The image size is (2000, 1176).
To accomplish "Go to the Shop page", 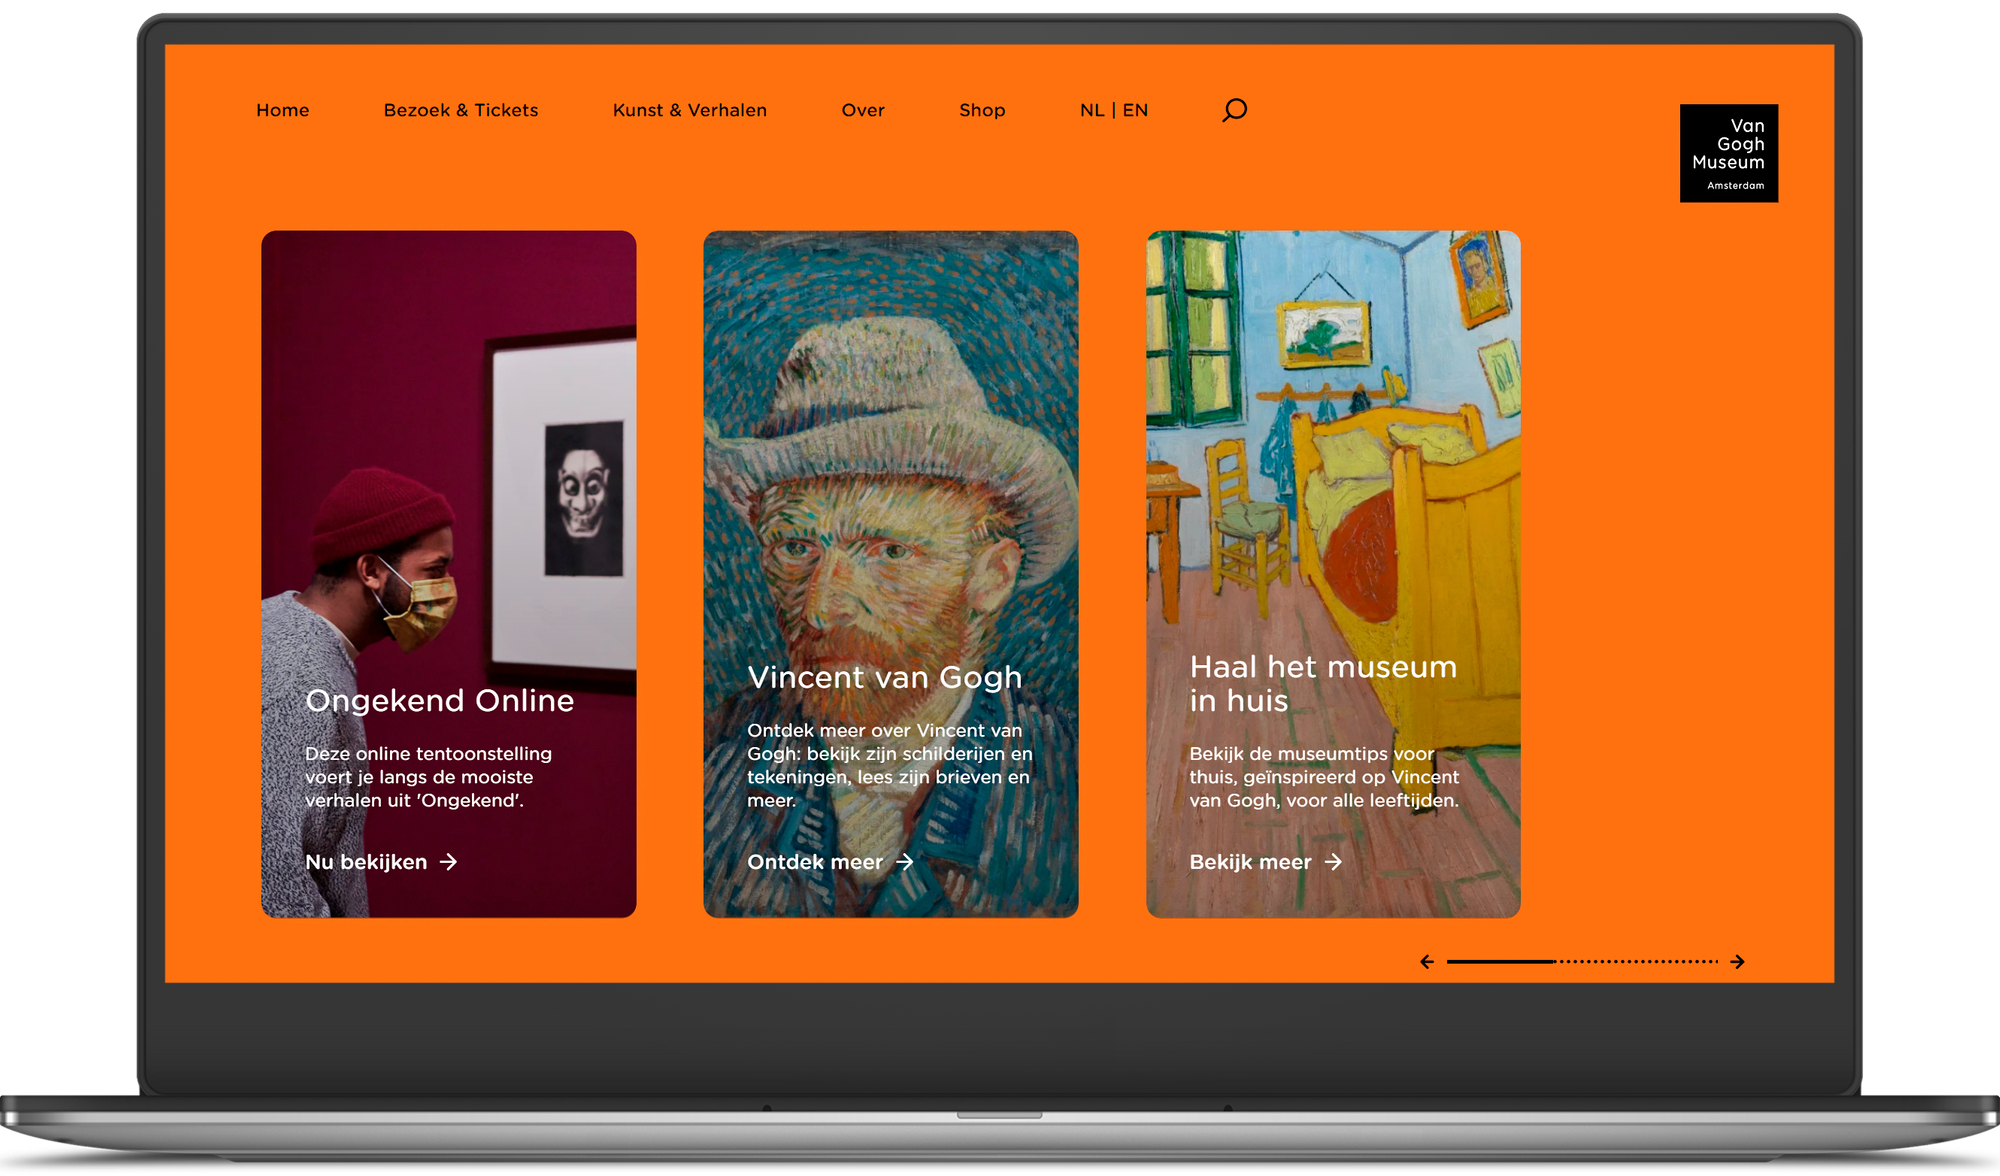I will click(981, 110).
